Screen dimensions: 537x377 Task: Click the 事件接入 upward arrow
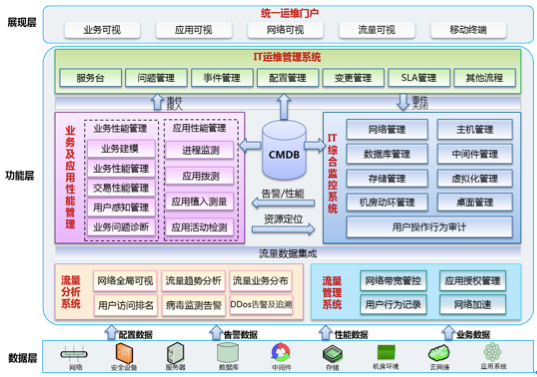[157, 102]
